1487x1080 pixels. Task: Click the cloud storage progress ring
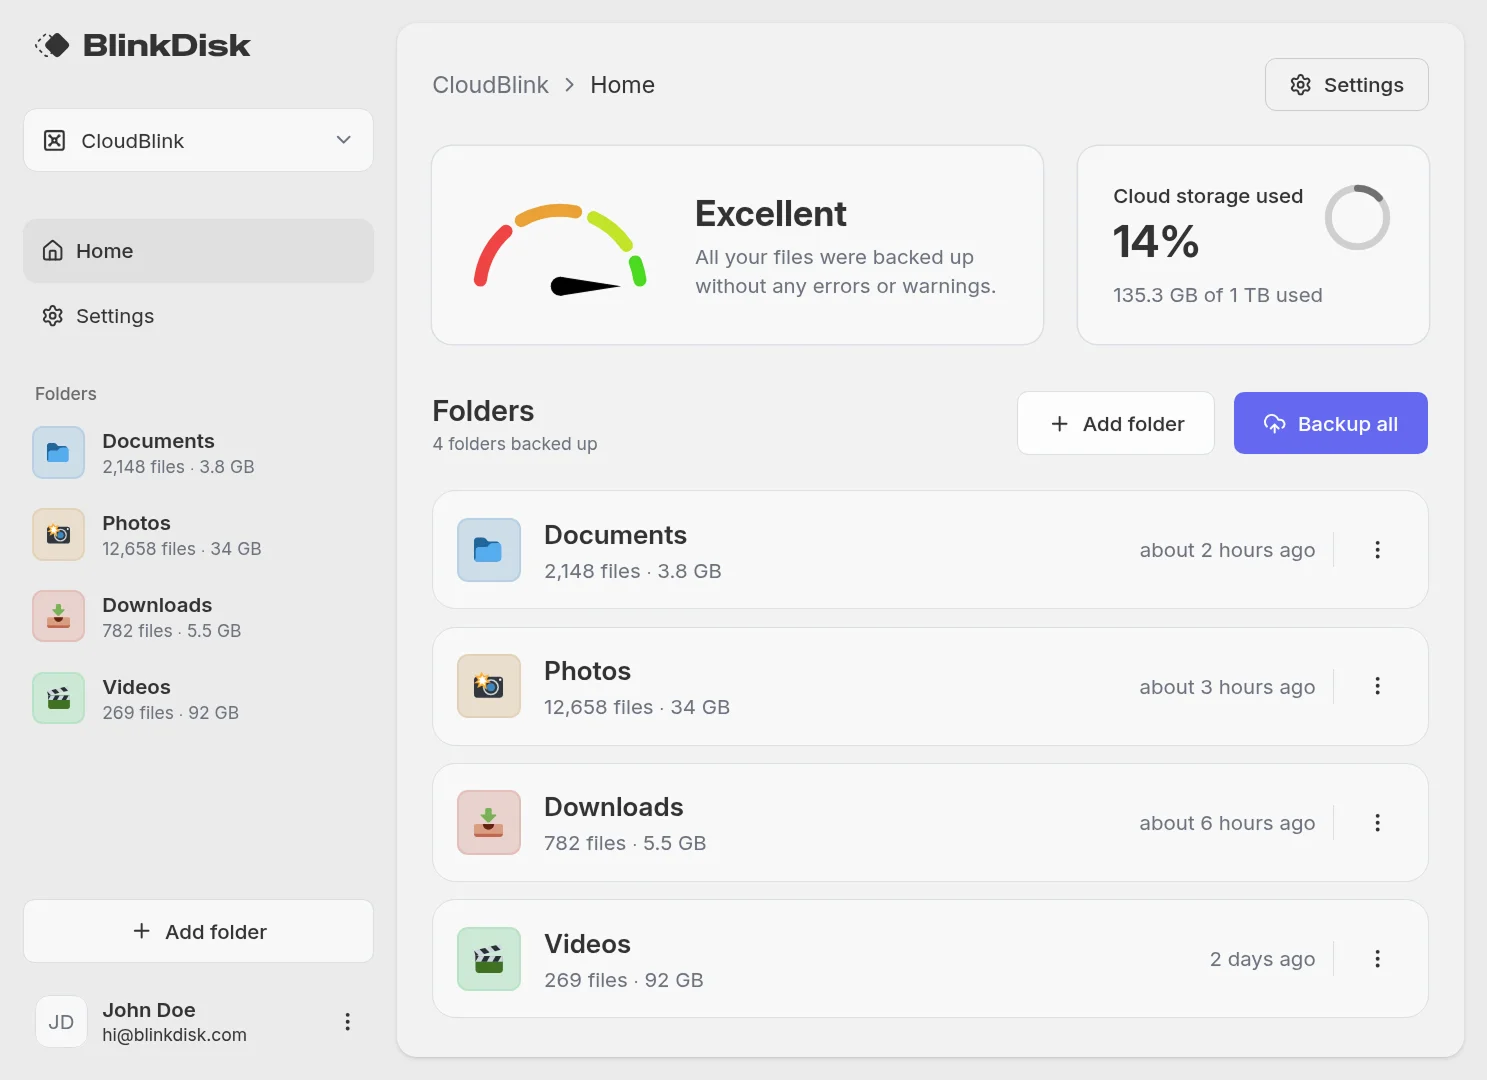[1357, 216]
